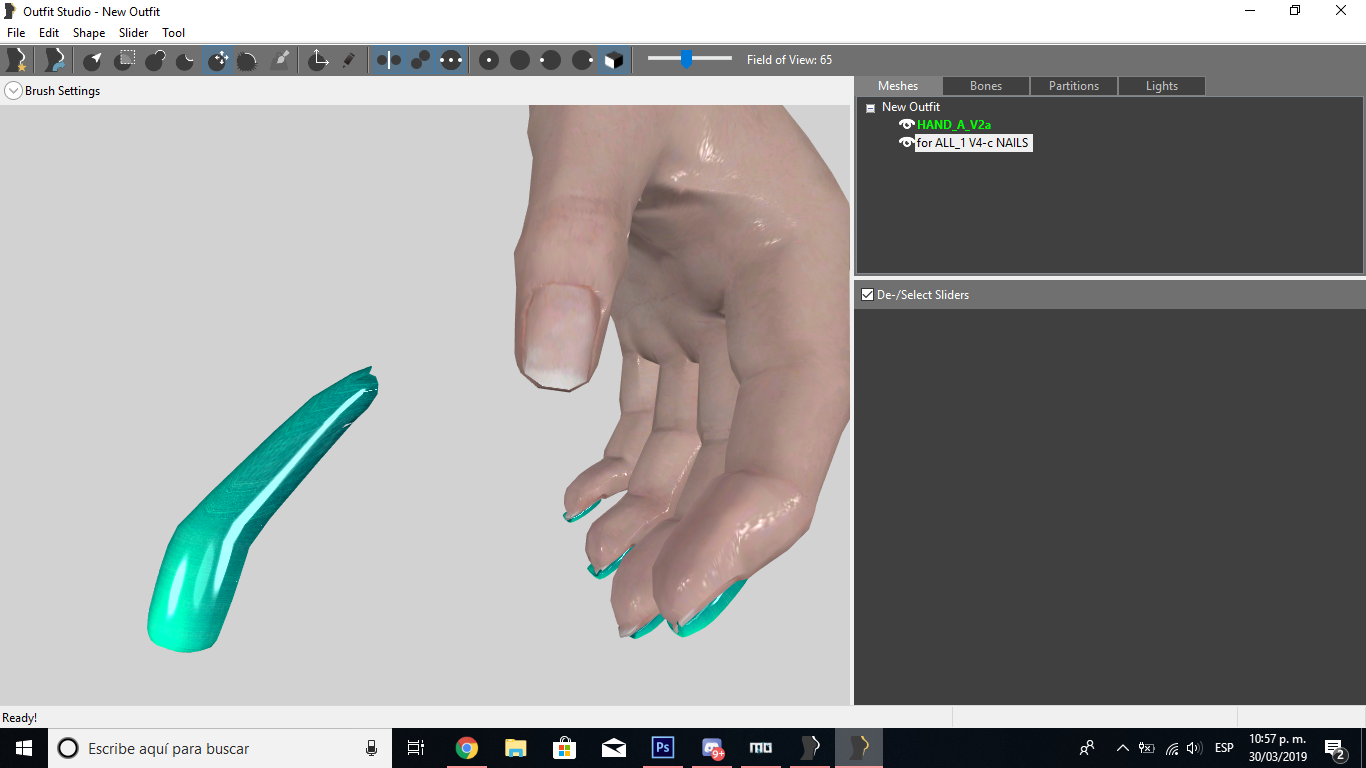
Task: Uncheck the De-/Select Sliders checkbox
Action: [867, 295]
